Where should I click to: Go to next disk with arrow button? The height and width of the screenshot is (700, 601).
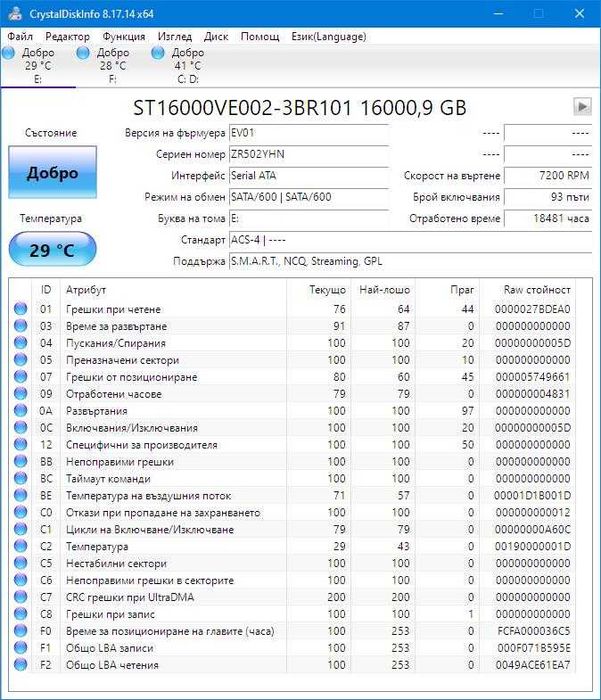click(x=582, y=106)
